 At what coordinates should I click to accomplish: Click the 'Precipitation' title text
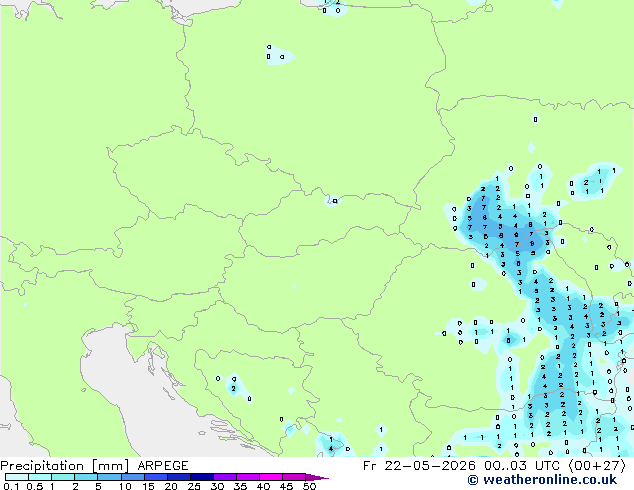tap(42, 466)
